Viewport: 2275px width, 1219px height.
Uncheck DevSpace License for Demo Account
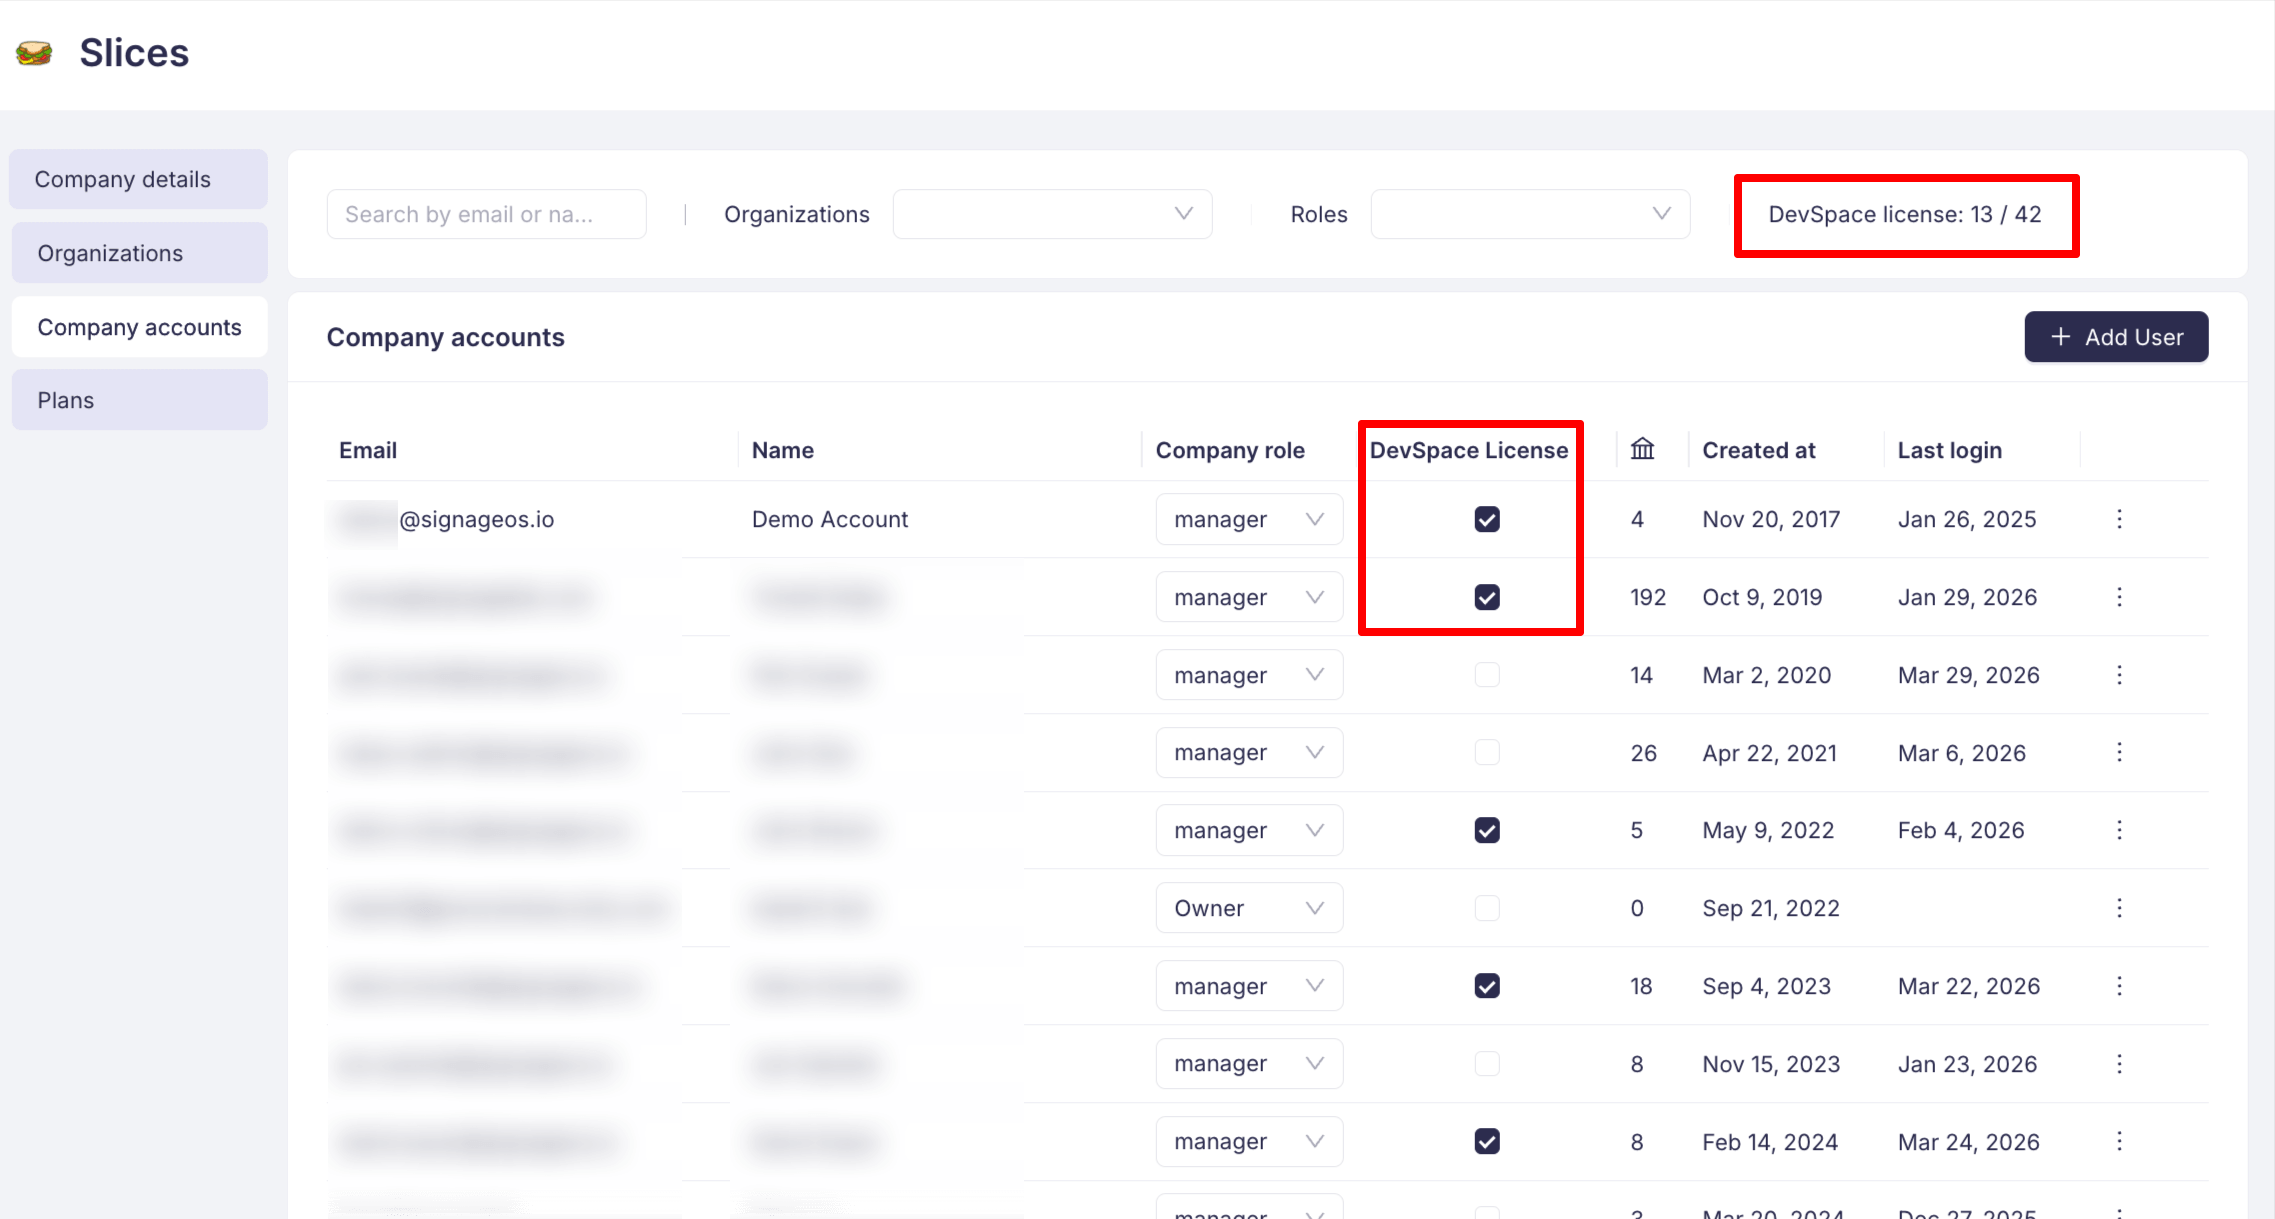click(1487, 519)
